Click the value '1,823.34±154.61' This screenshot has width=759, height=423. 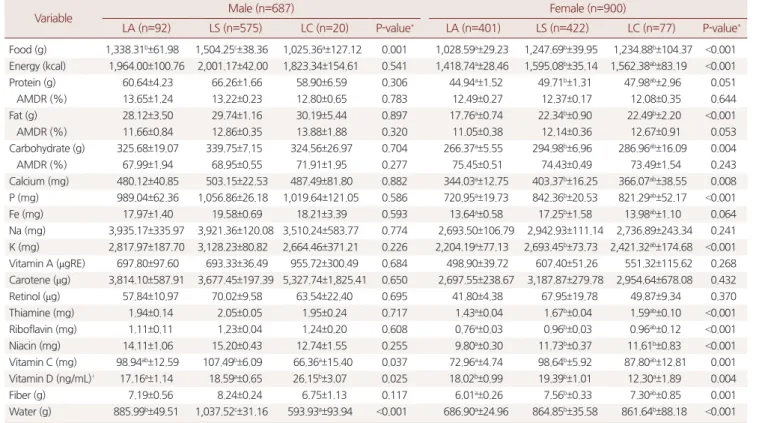pyautogui.click(x=320, y=66)
